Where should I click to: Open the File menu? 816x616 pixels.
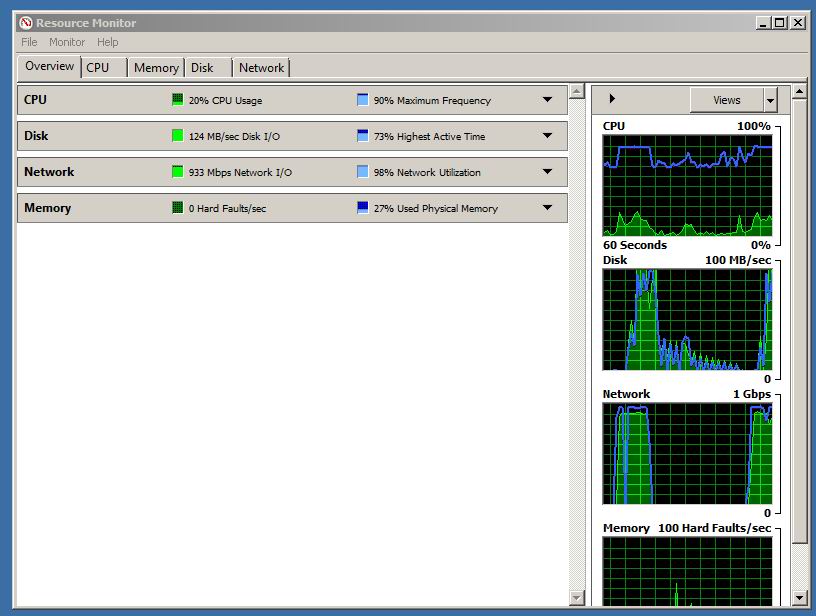coord(29,42)
